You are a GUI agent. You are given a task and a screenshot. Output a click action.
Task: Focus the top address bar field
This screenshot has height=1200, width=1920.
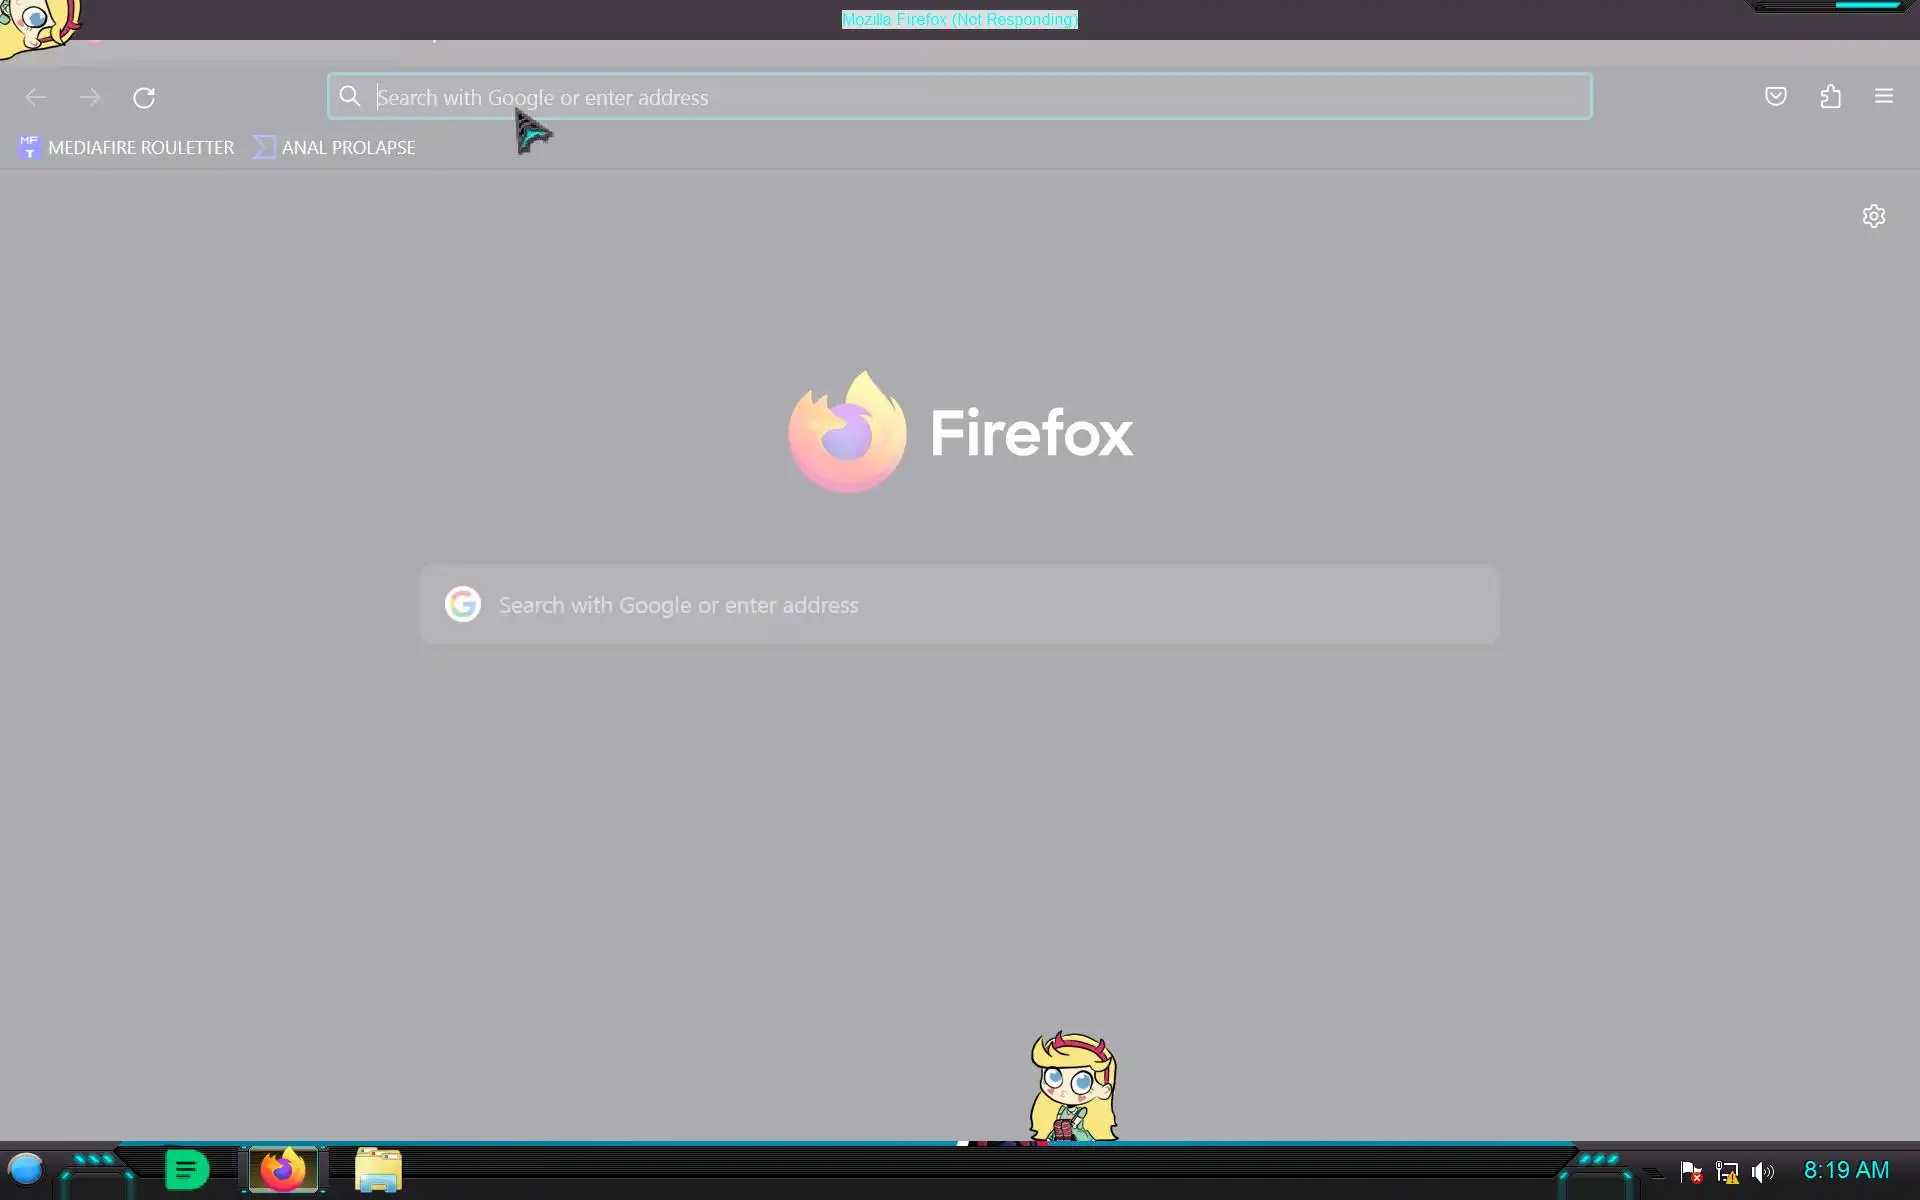(960, 97)
